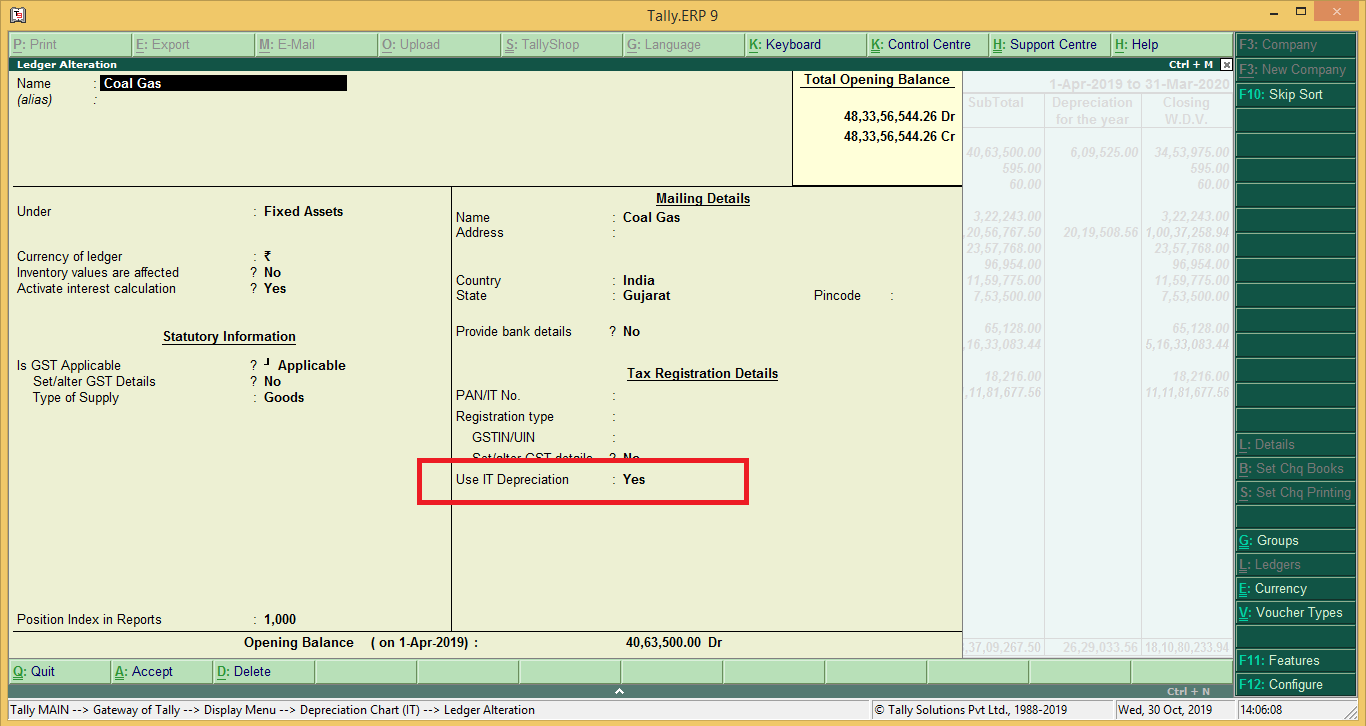Close the Ledger Alteration panel with X

click(1227, 64)
